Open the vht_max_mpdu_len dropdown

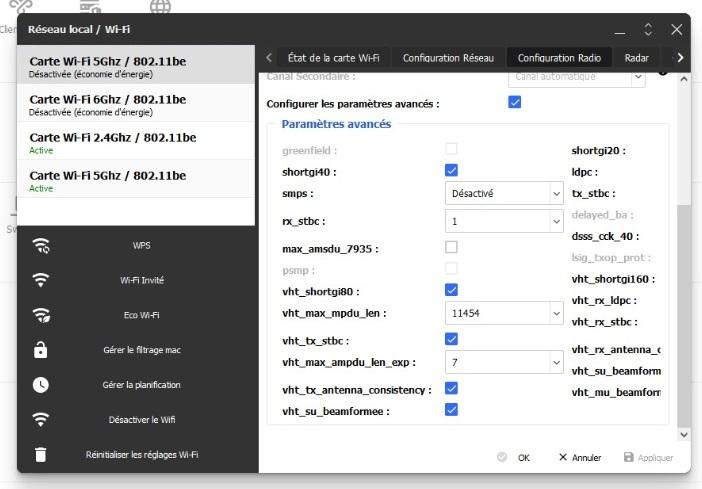[x=504, y=314]
